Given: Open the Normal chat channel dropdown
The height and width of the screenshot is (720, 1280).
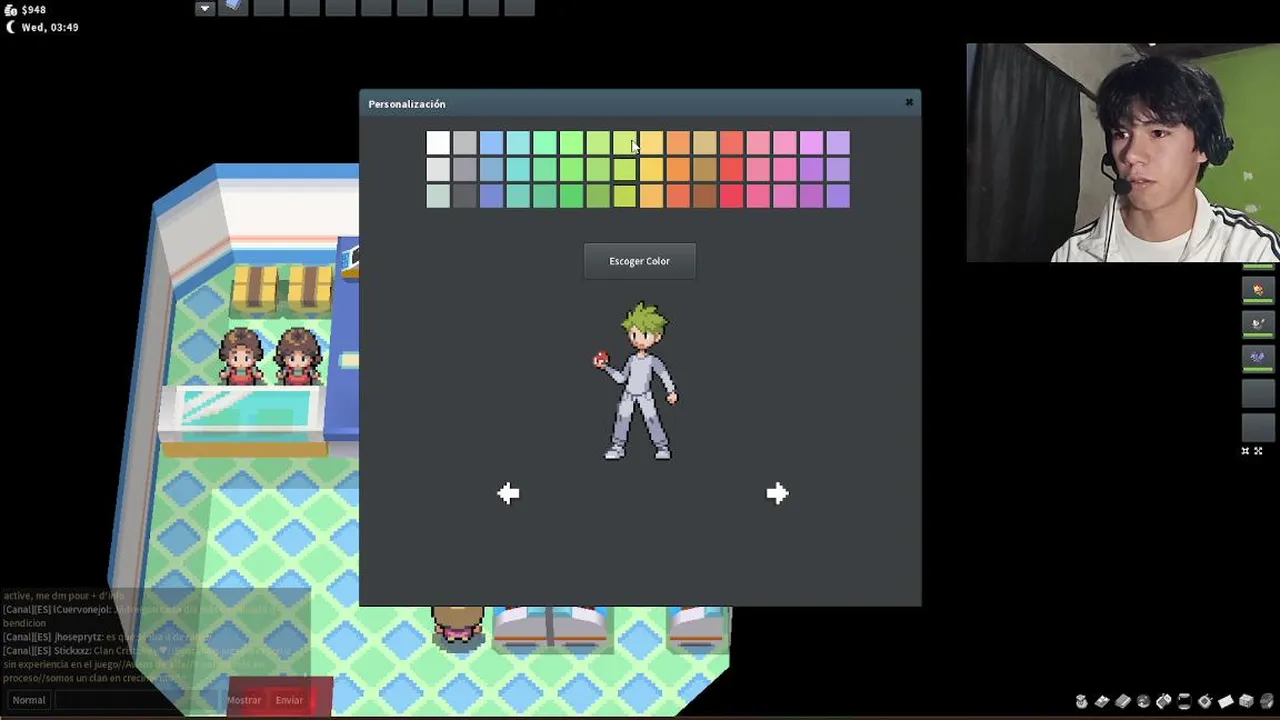Looking at the screenshot, I should click(29, 700).
